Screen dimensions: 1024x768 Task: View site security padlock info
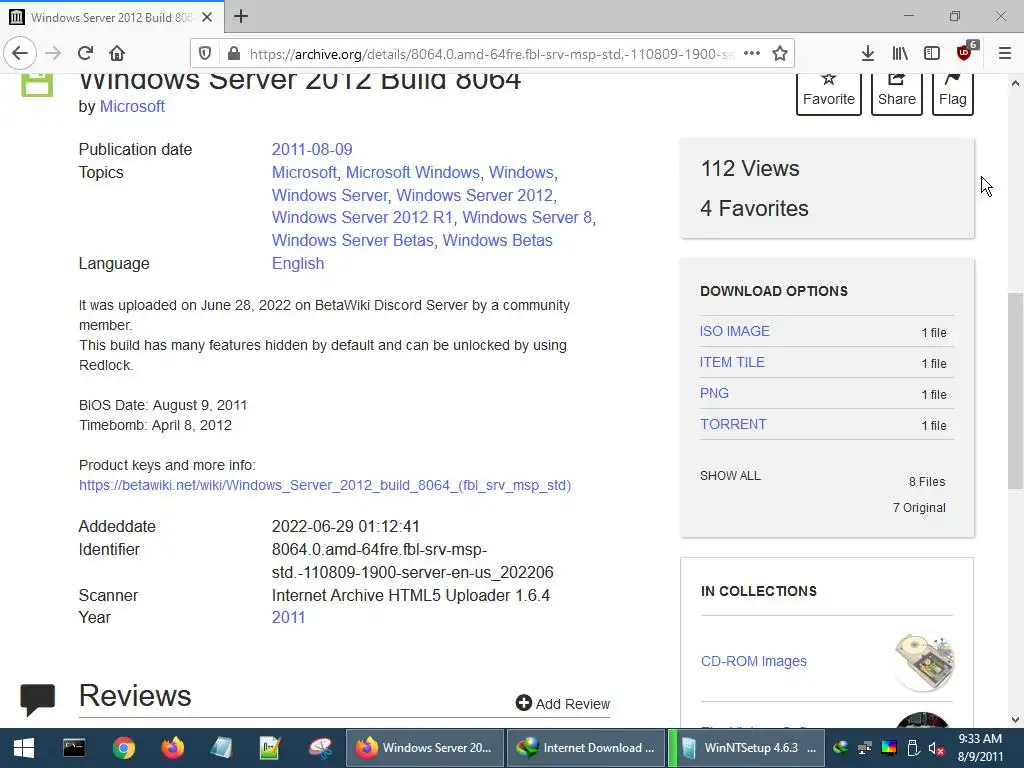[x=233, y=54]
